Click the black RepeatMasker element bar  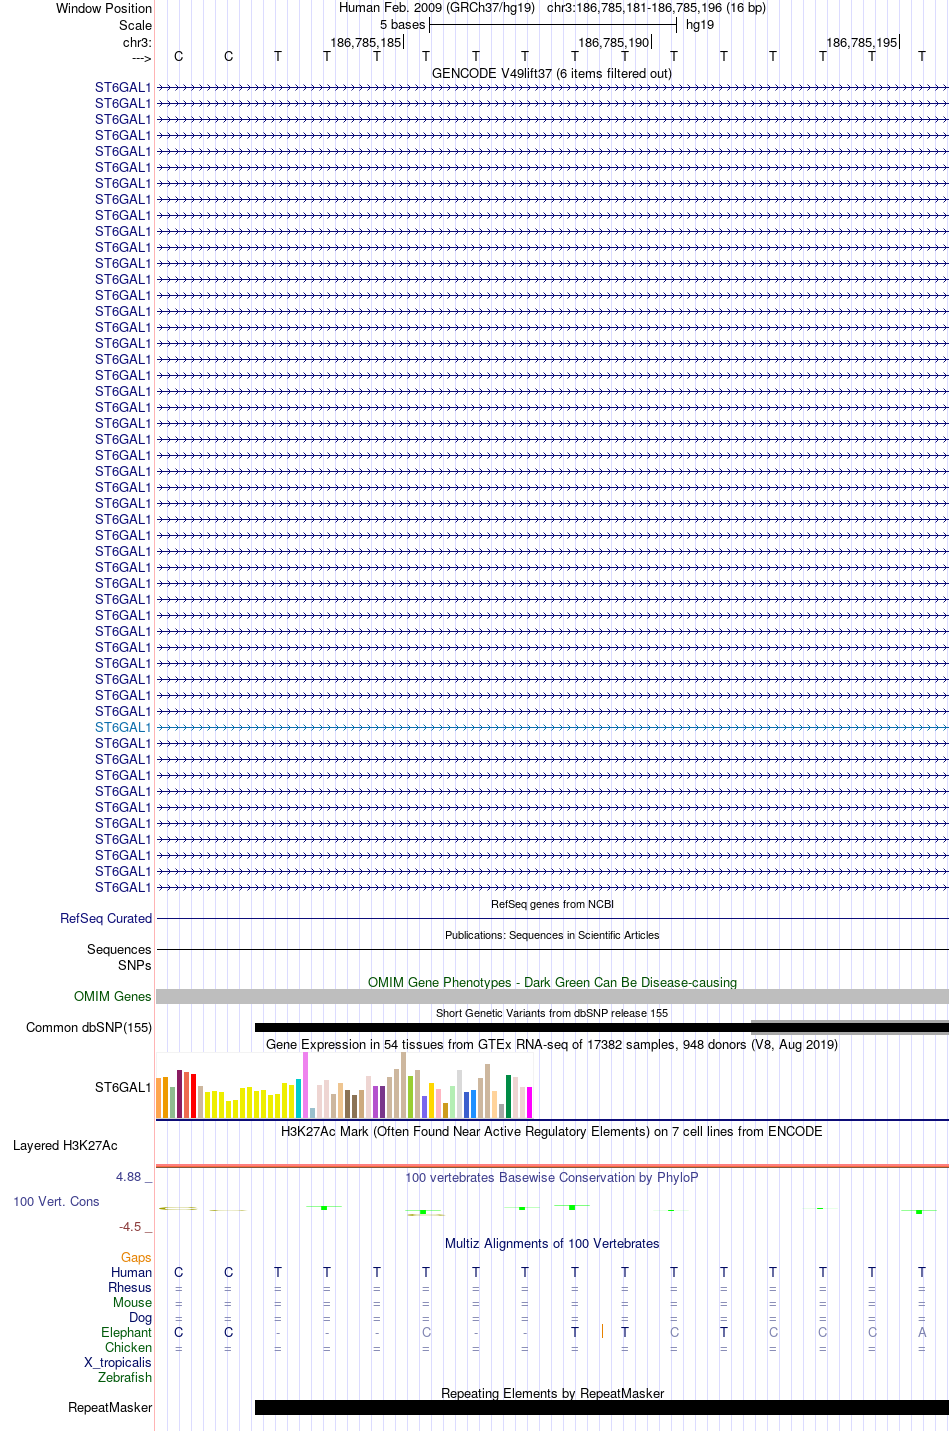(601, 1407)
